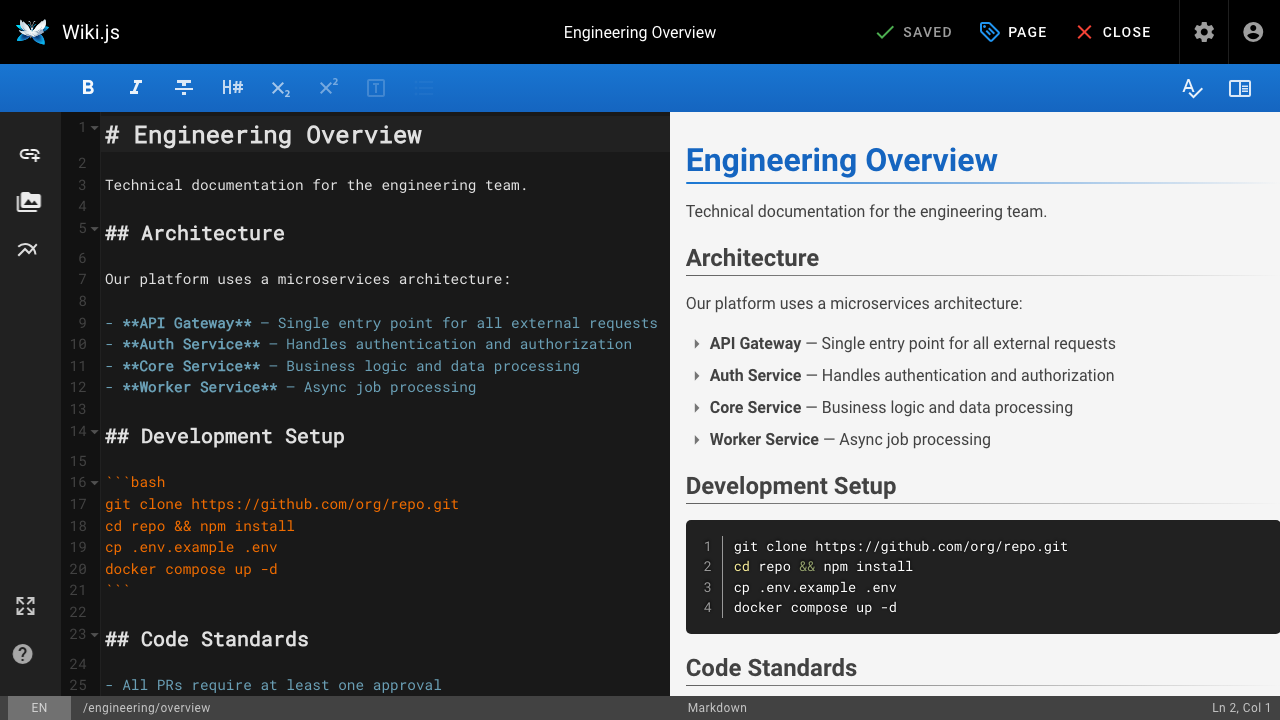Click the Engineering Overview page title in the header
The image size is (1280, 720).
[x=640, y=32]
